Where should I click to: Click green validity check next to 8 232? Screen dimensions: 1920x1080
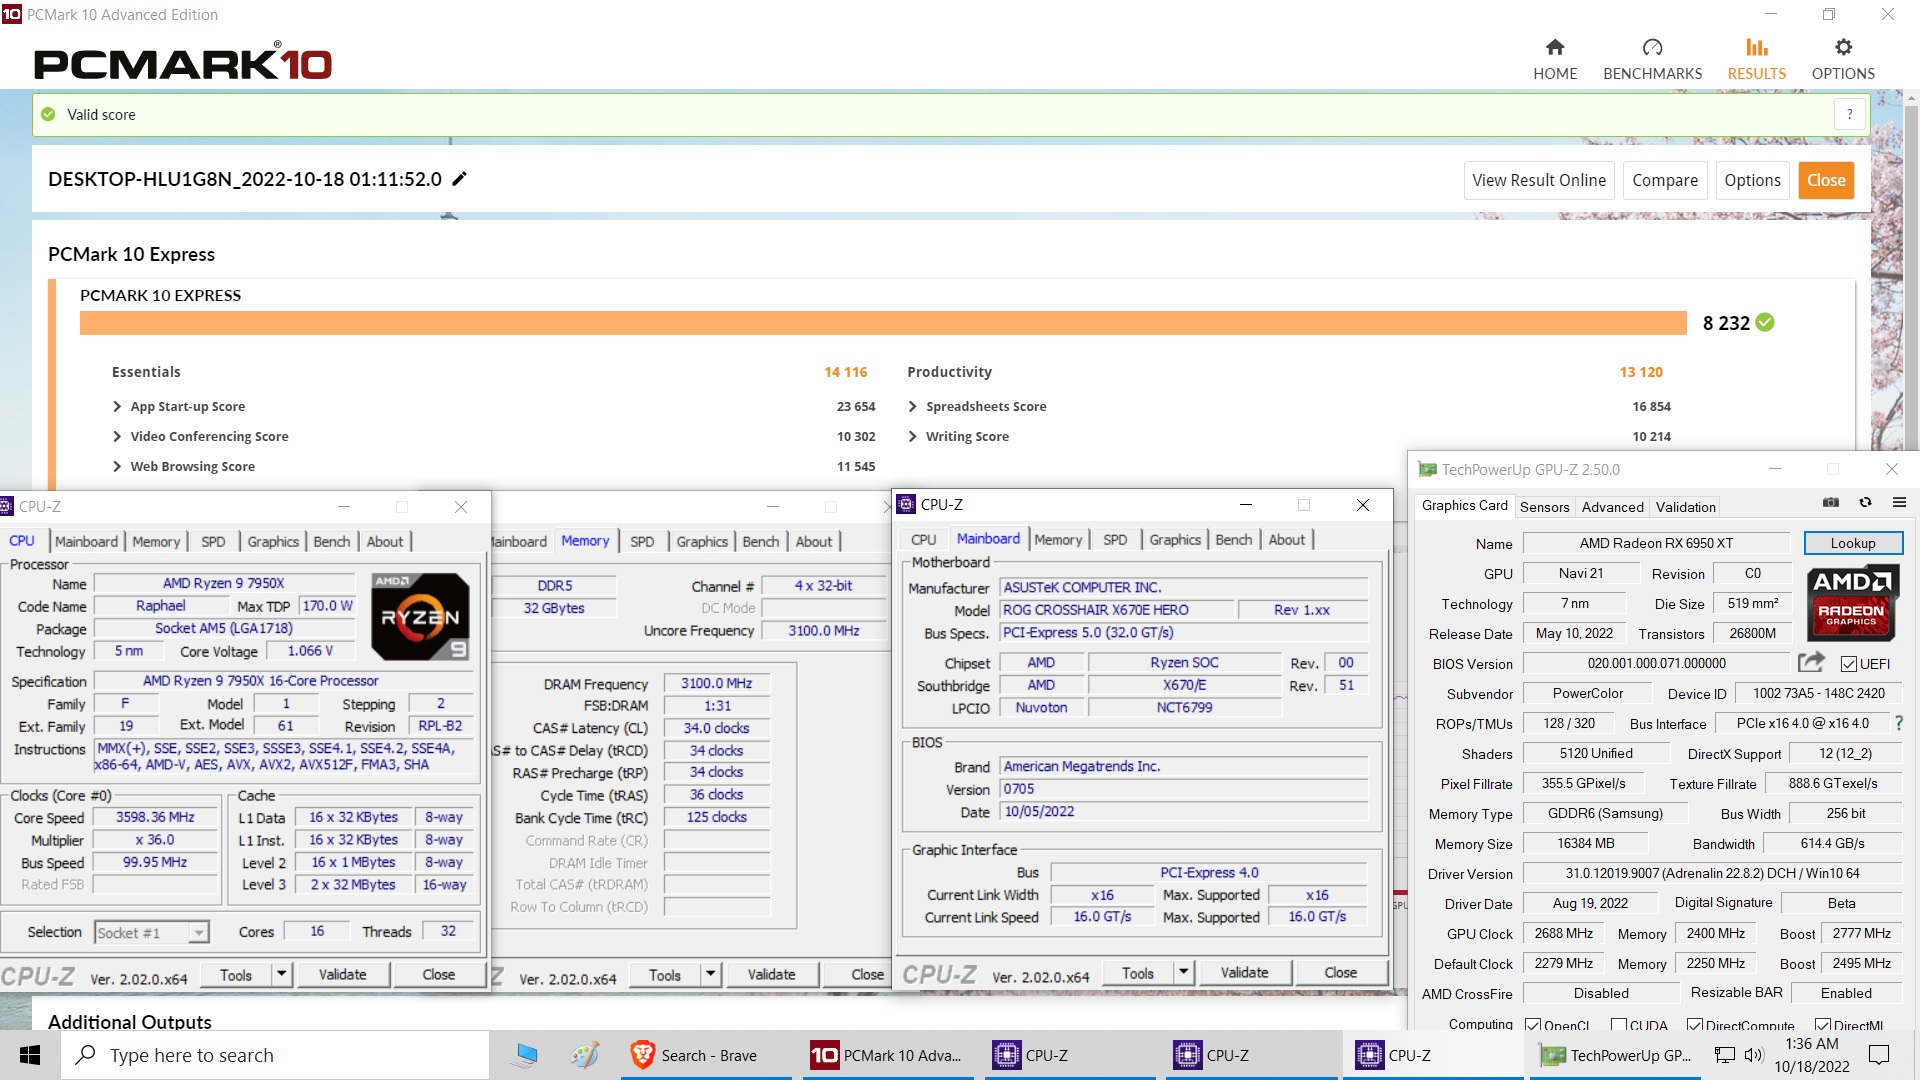tap(1765, 322)
